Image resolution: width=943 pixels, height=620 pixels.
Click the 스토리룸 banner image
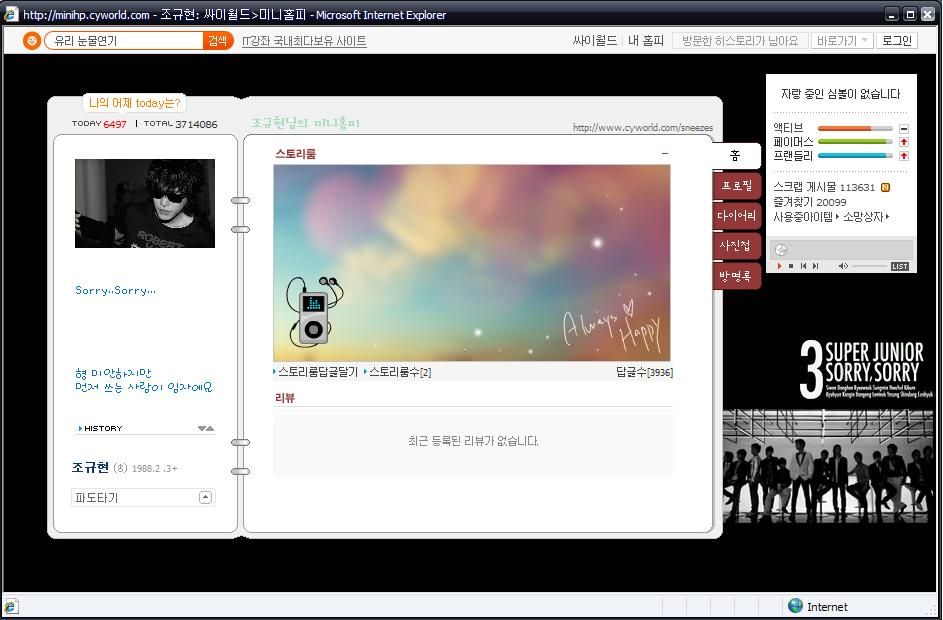click(472, 263)
